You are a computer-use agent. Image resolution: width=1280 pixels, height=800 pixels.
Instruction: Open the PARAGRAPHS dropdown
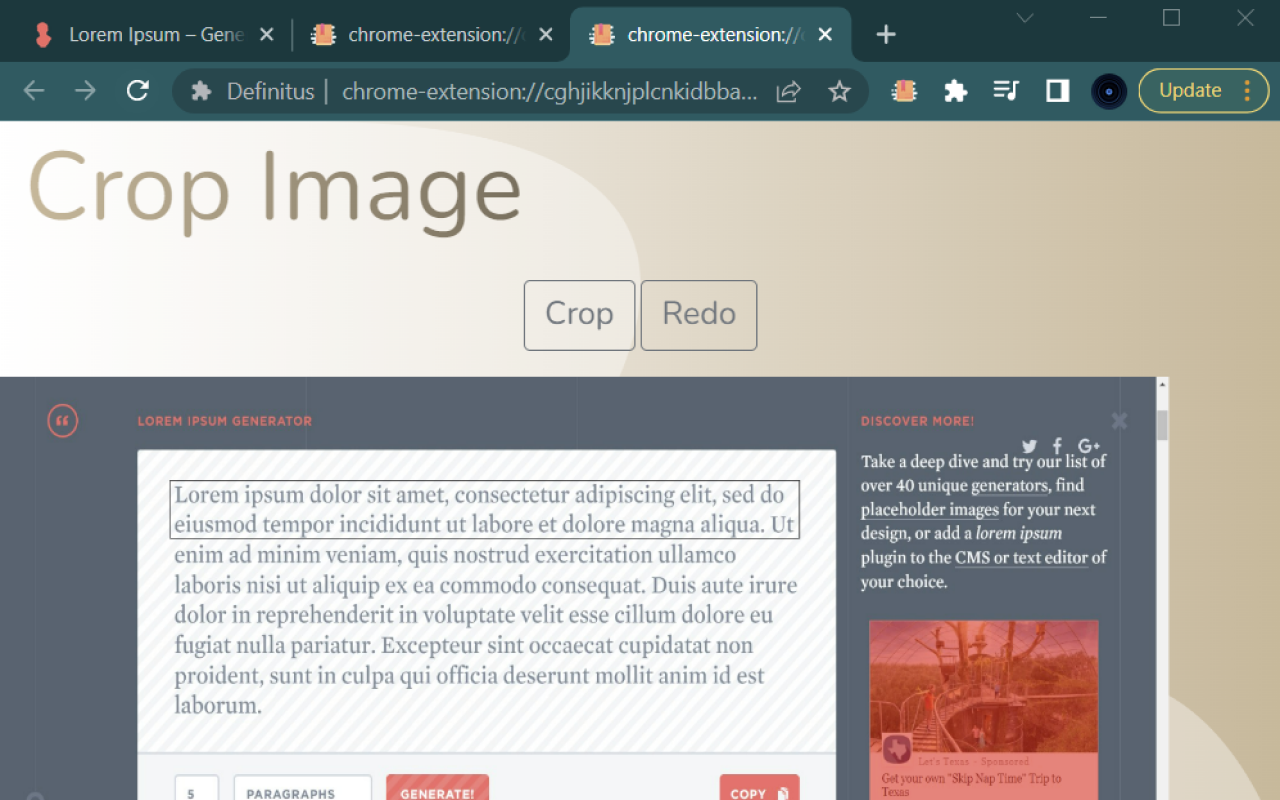pos(303,788)
